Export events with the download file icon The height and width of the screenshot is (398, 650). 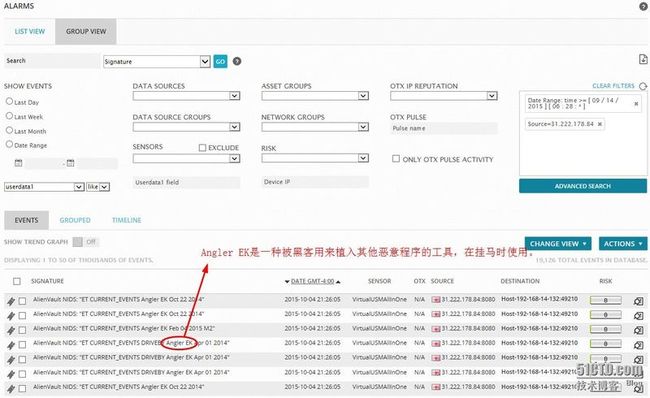[x=643, y=60]
